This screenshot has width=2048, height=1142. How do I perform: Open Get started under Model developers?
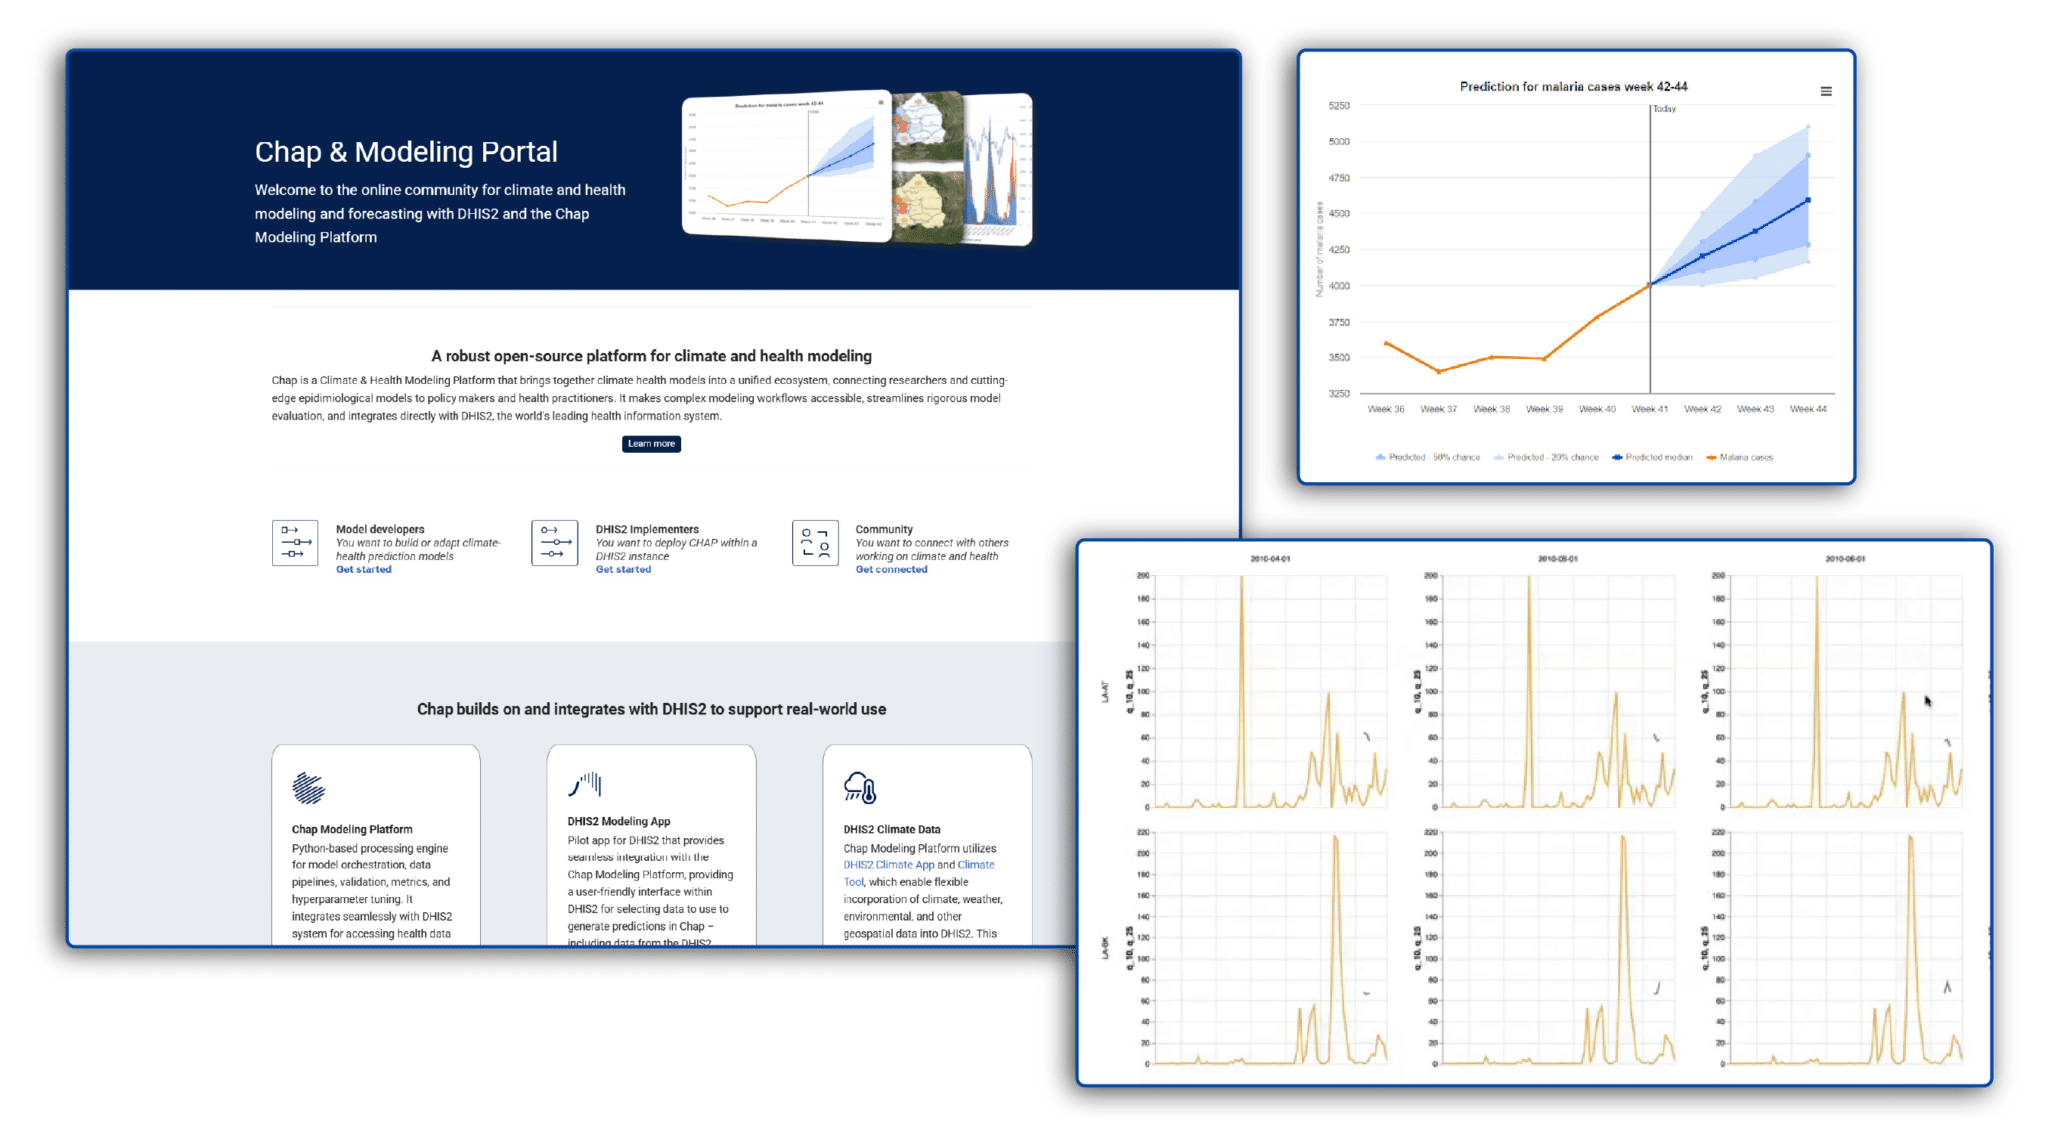[364, 570]
